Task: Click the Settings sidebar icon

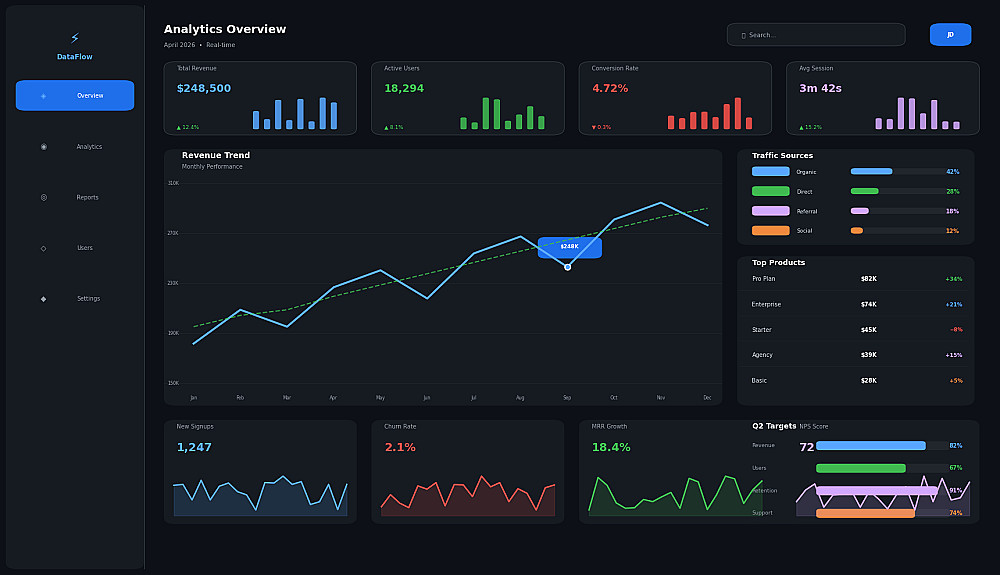Action: 43,299
